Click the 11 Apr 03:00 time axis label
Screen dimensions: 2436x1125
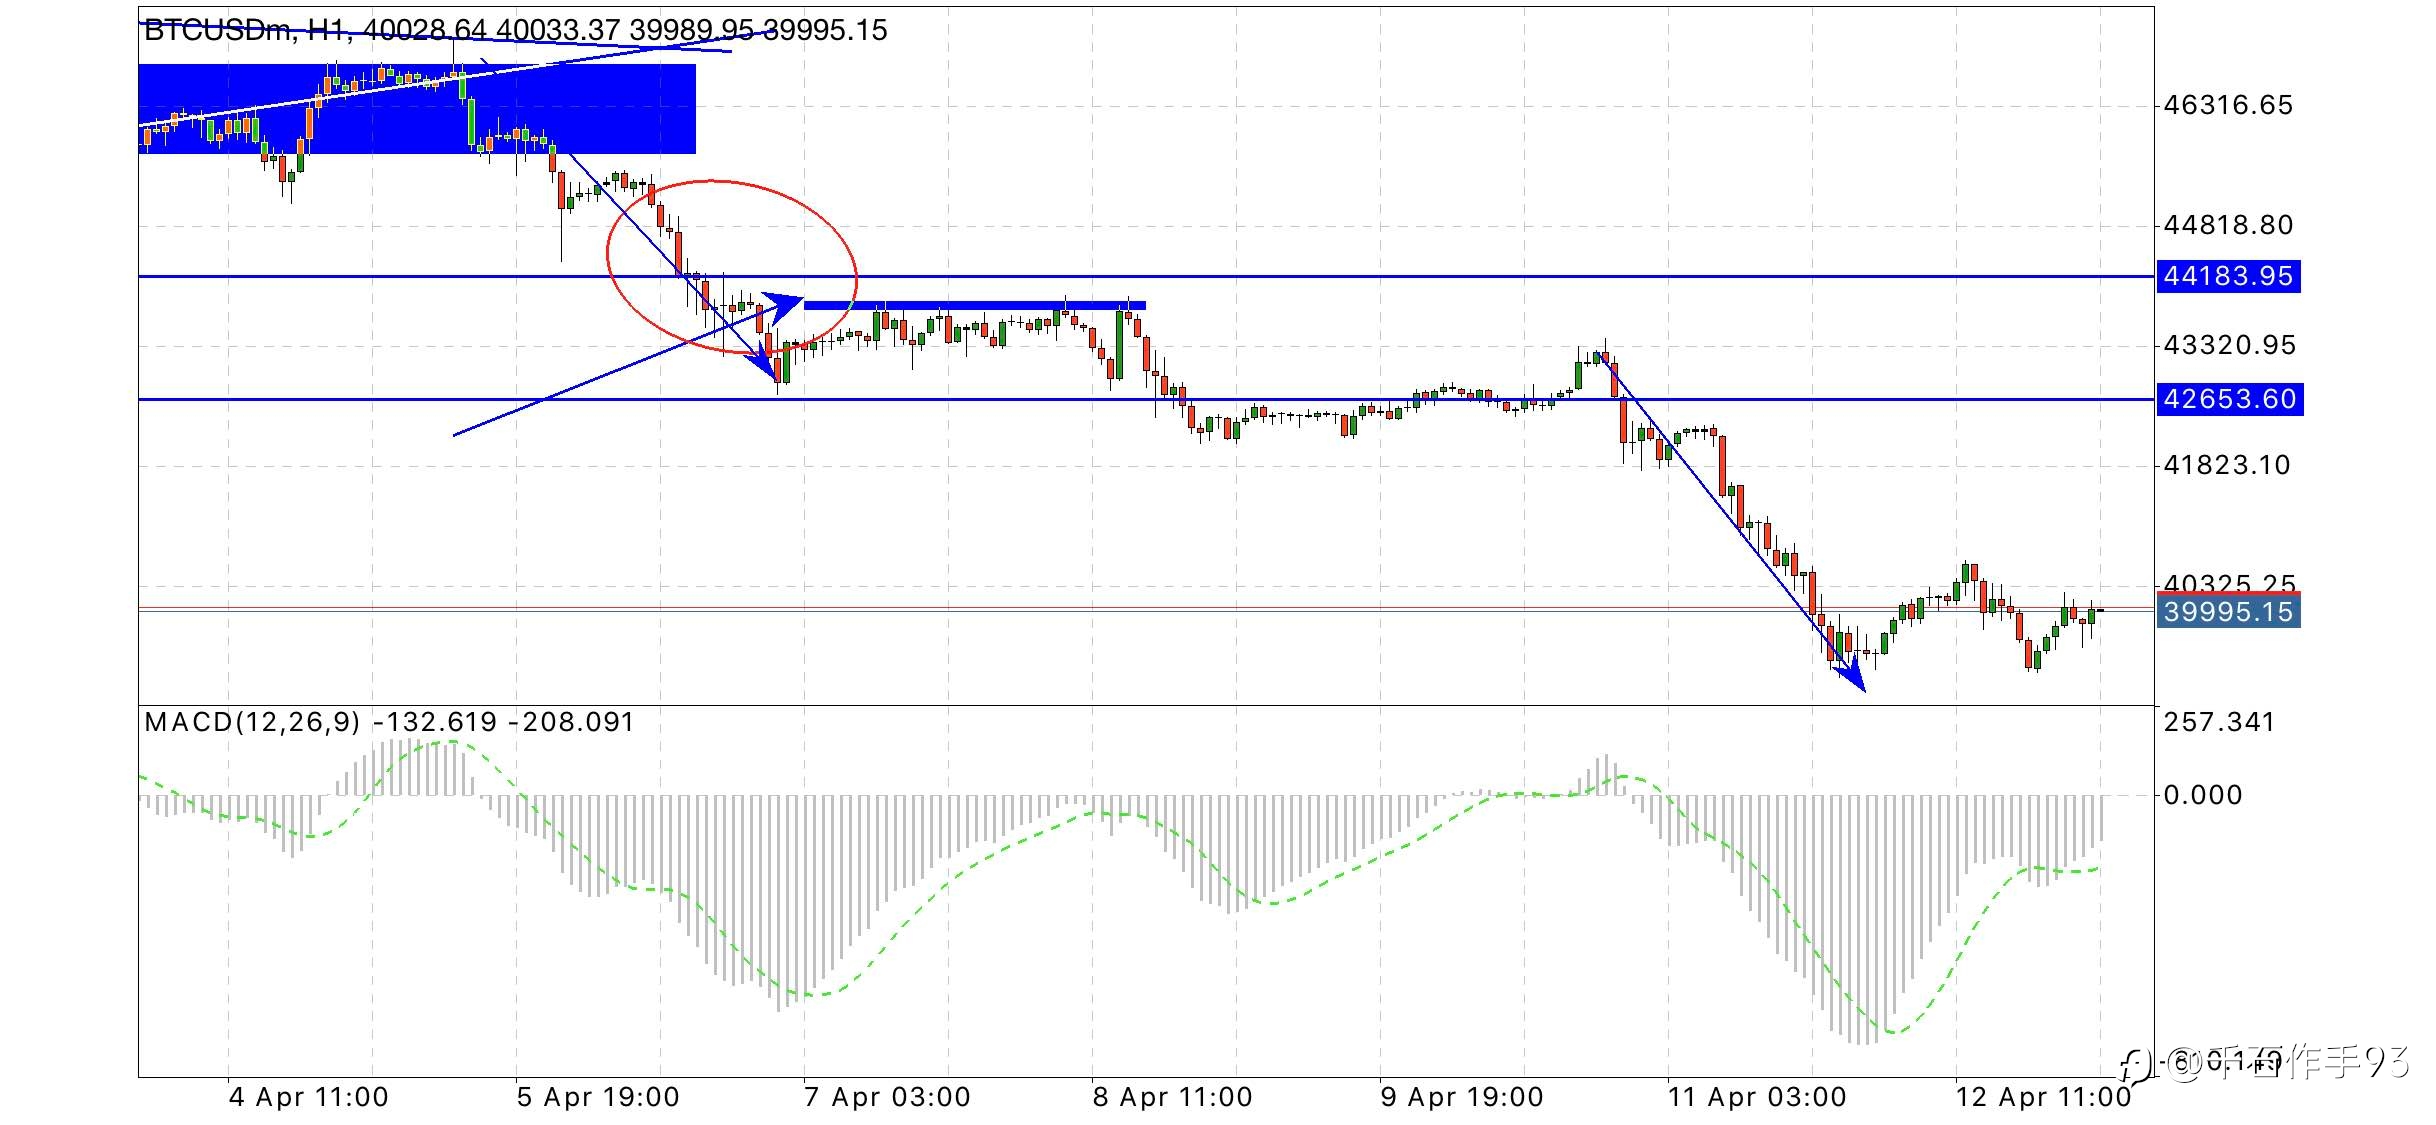click(1756, 1097)
